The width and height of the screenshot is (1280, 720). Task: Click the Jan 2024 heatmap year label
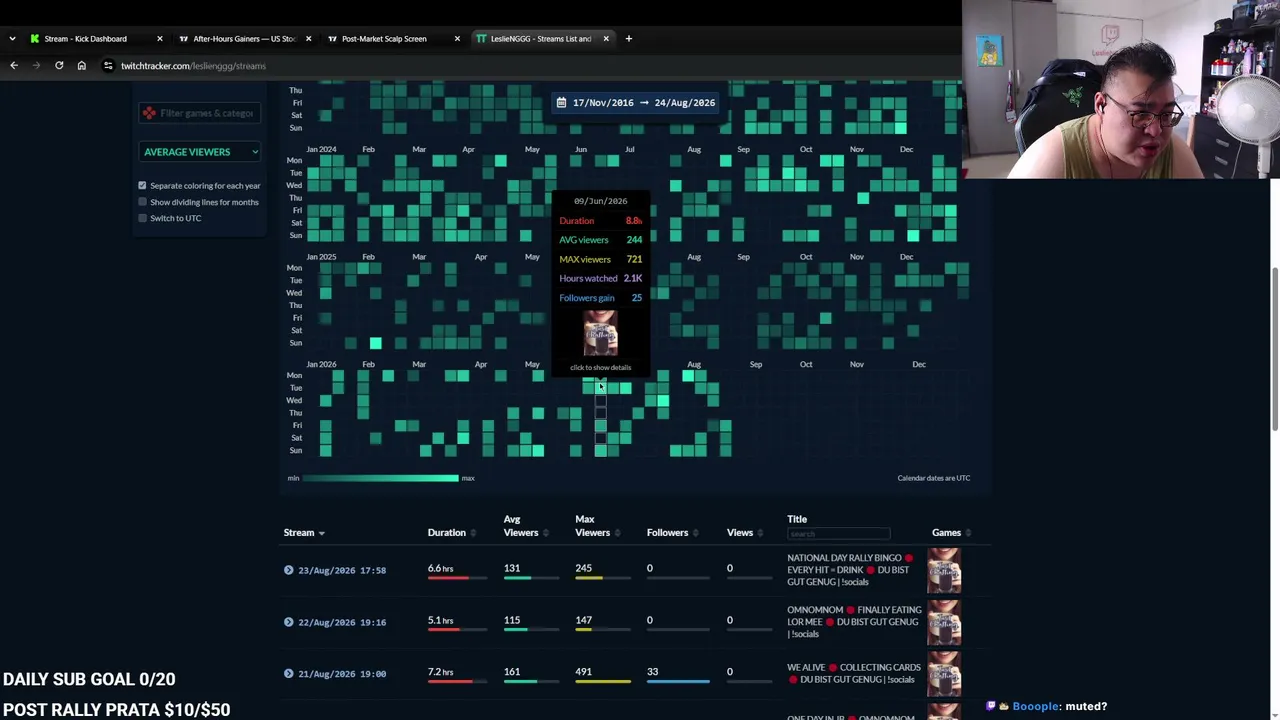click(x=322, y=149)
